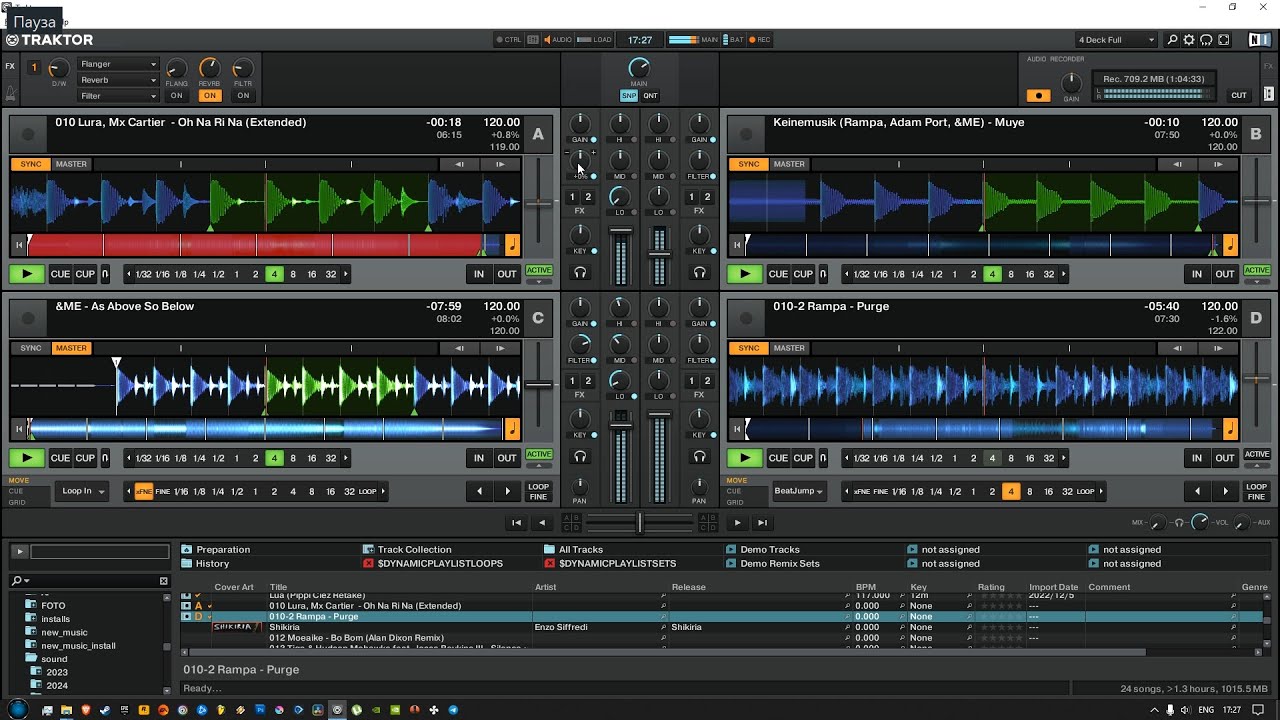
Task: Click the browser search magnifier icon in header
Action: [x=1172, y=40]
